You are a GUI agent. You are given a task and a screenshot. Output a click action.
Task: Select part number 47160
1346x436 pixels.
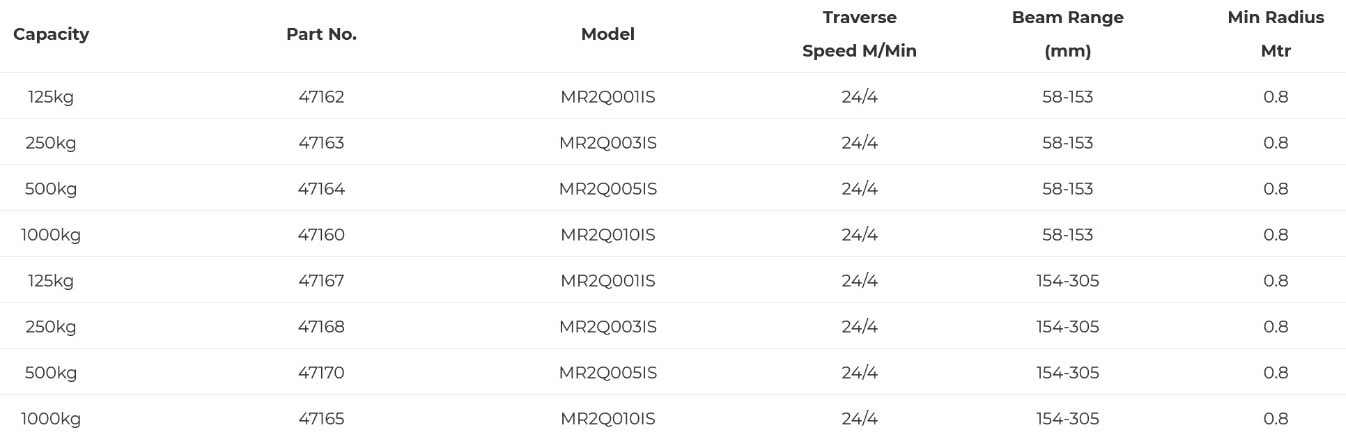click(x=321, y=235)
